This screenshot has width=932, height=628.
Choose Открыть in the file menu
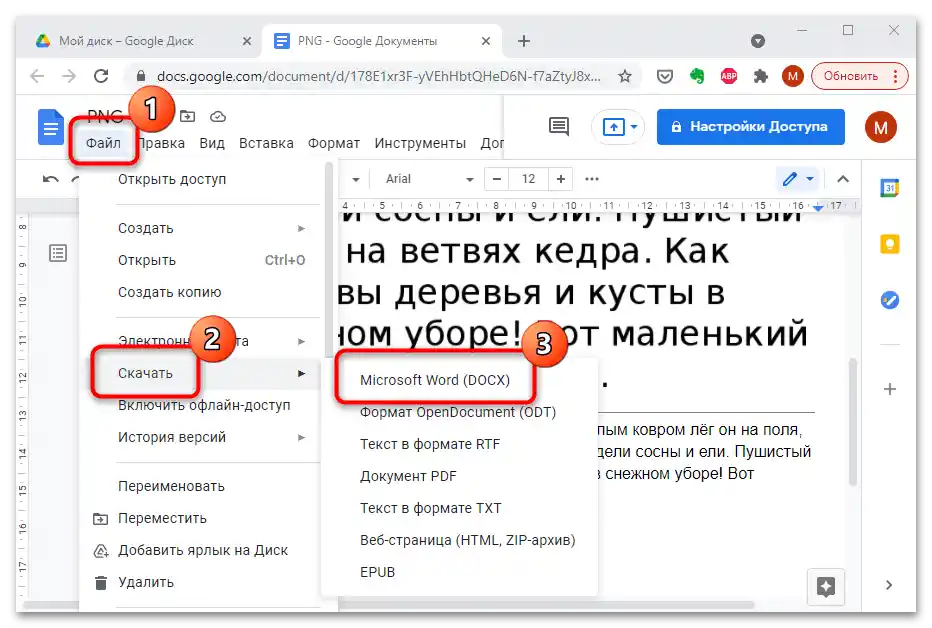[211, 260]
